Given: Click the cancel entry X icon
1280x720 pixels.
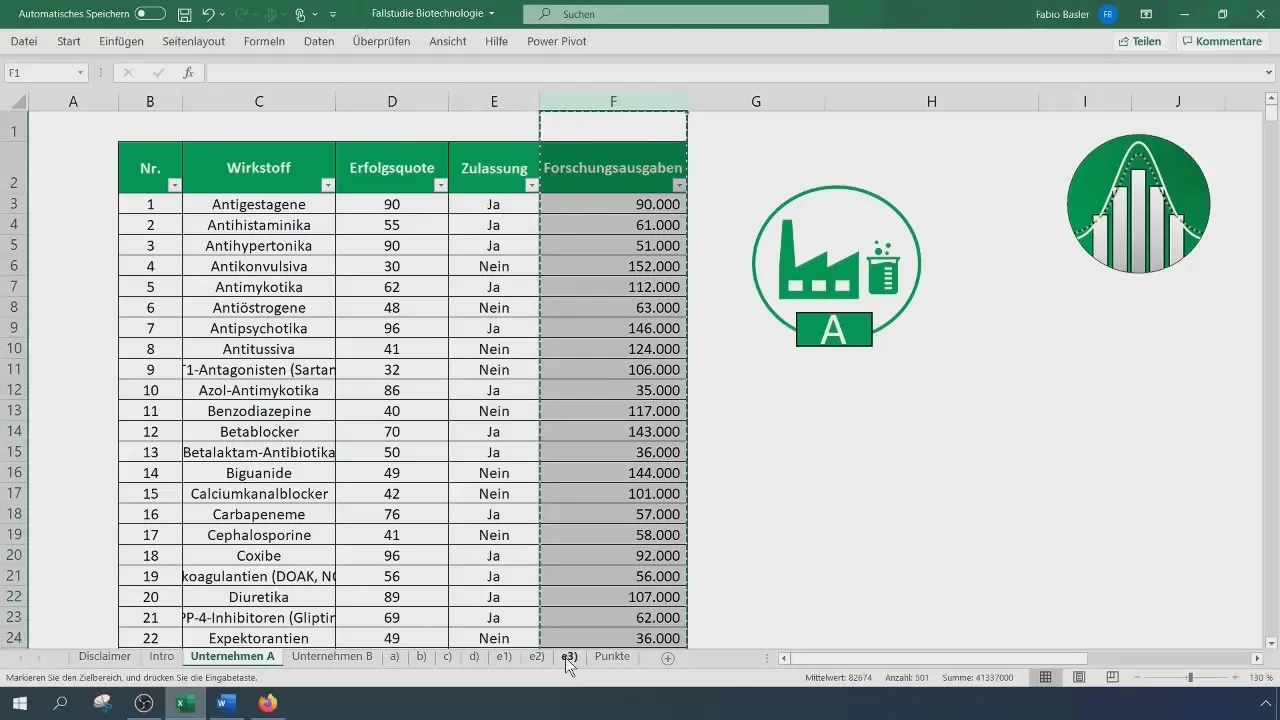Looking at the screenshot, I should coord(128,73).
